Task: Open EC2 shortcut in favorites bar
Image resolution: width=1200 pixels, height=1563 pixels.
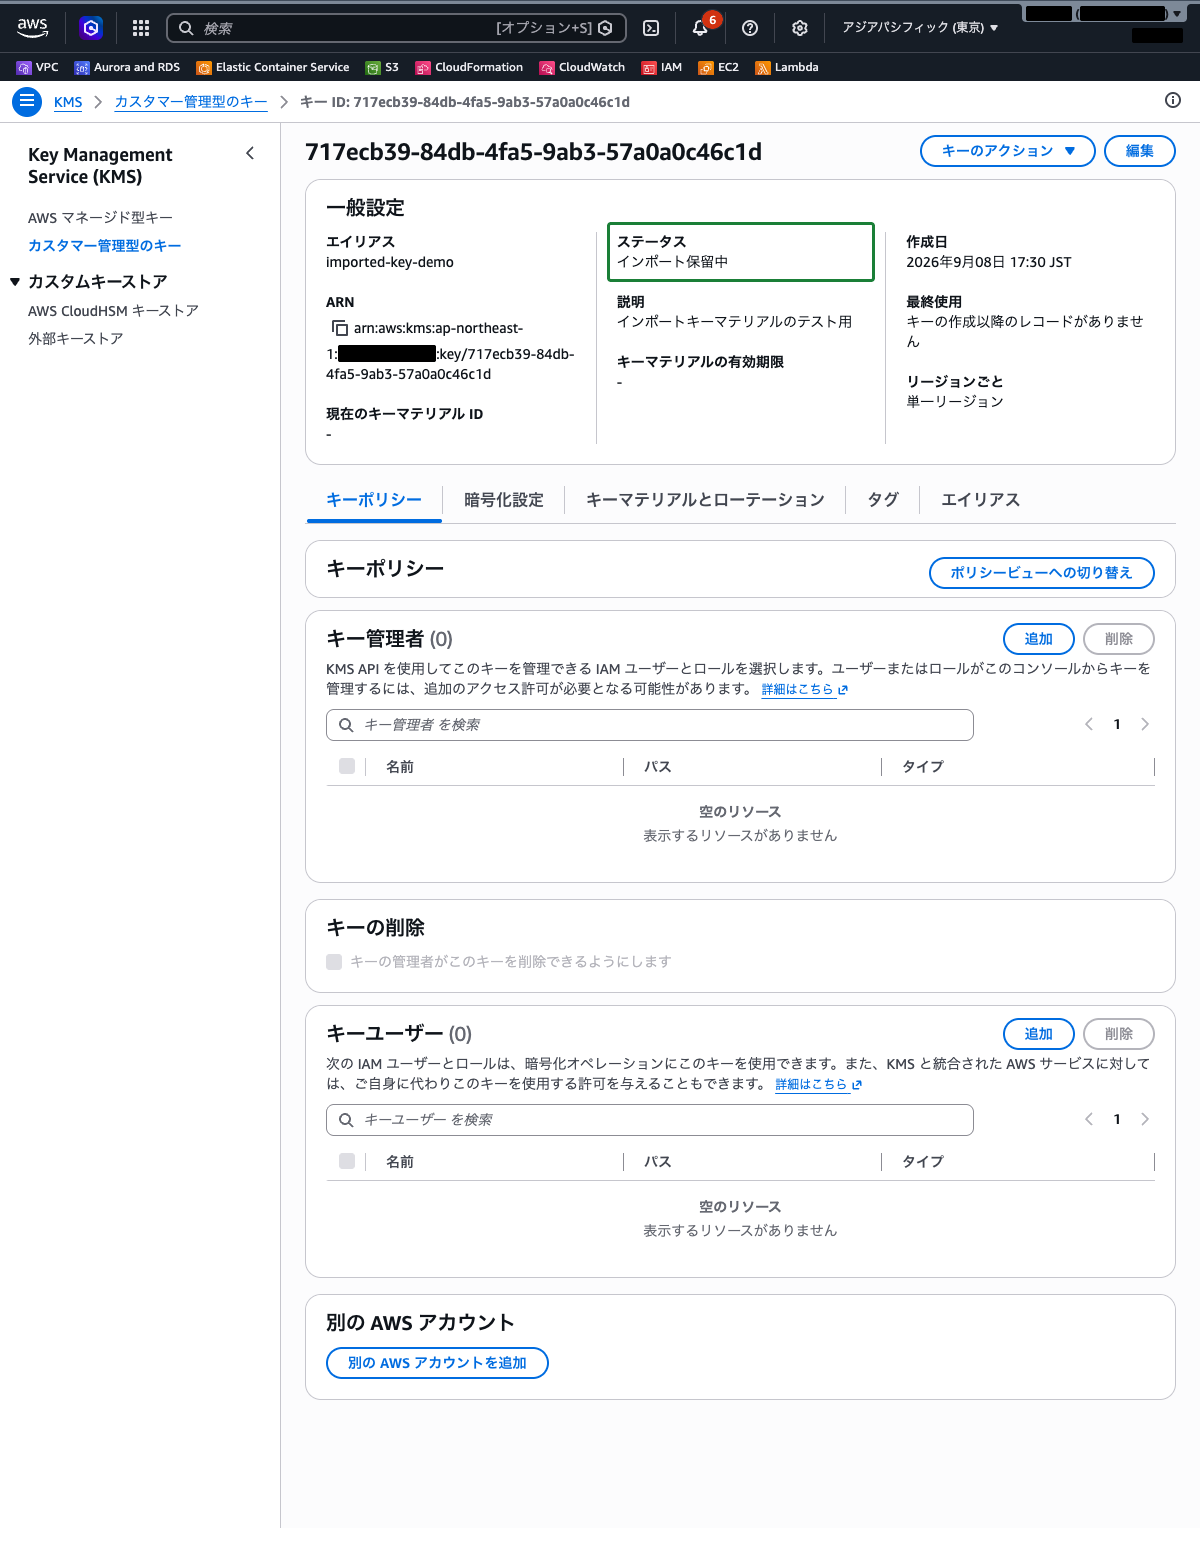Action: [719, 67]
